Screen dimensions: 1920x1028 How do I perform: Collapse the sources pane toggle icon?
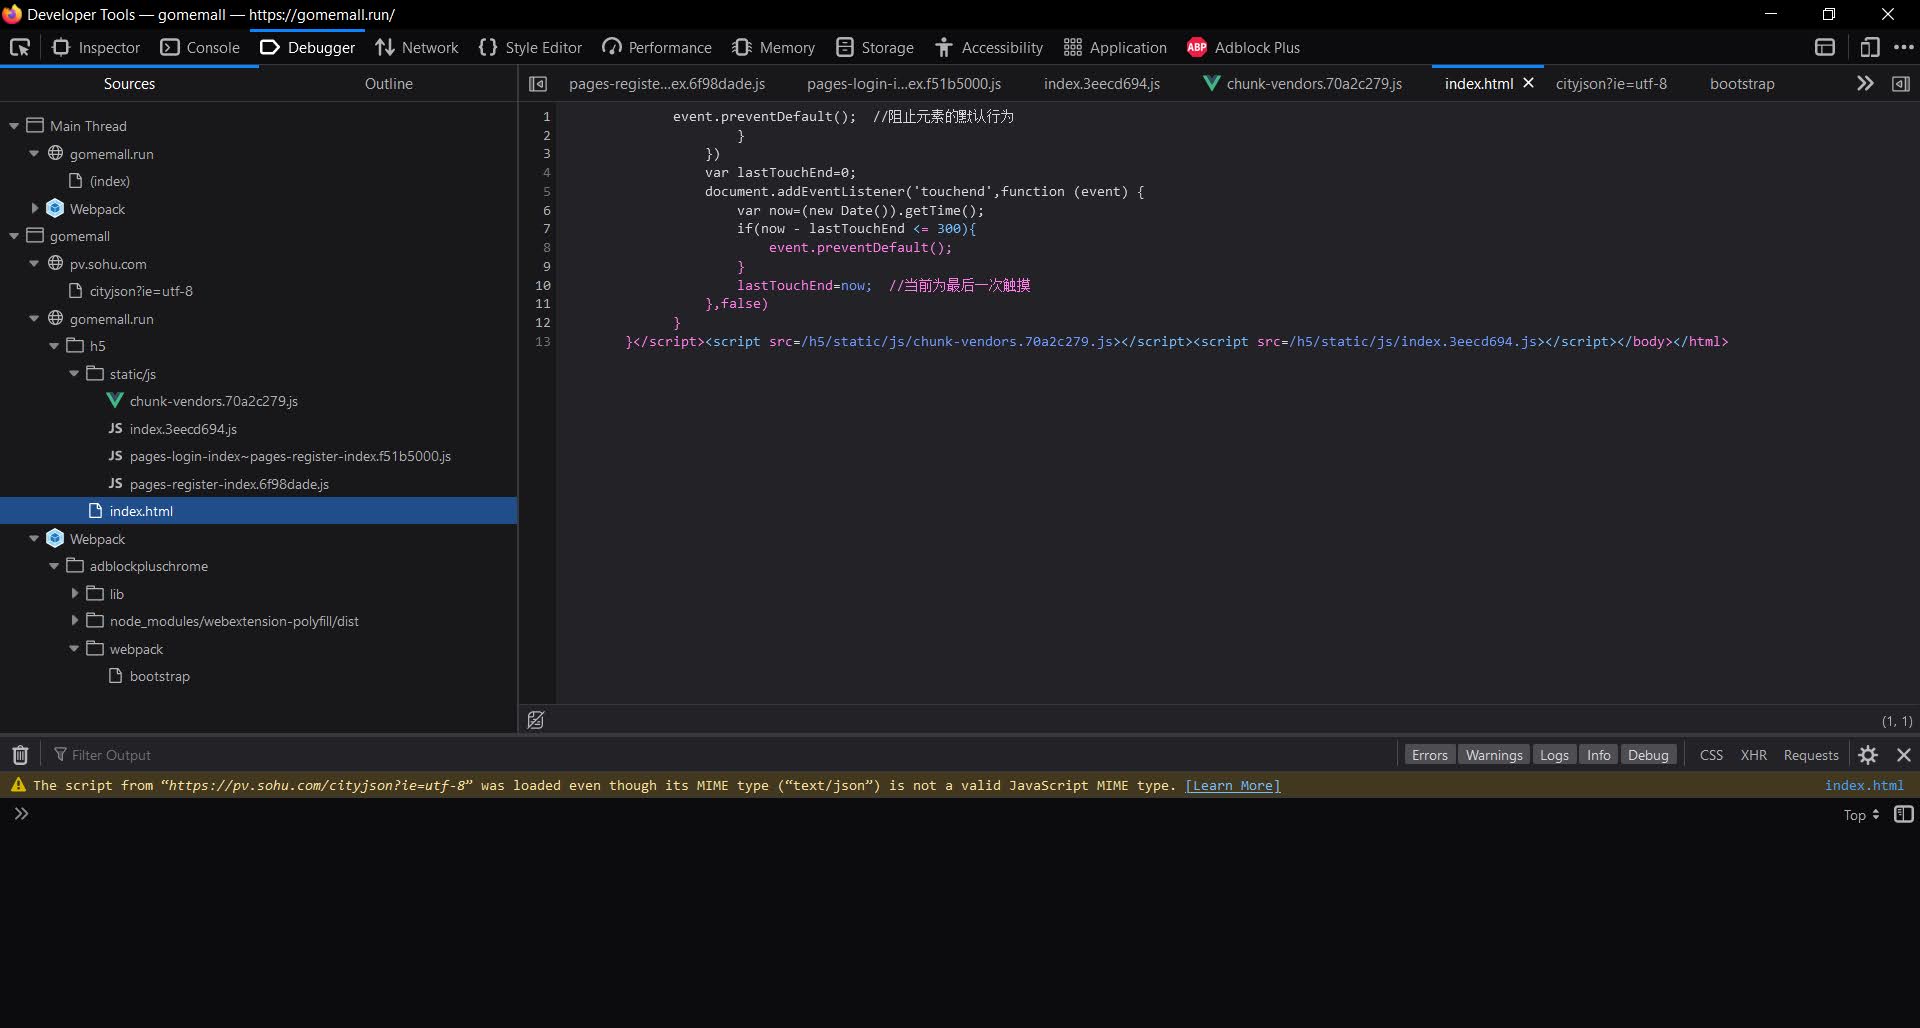[538, 84]
